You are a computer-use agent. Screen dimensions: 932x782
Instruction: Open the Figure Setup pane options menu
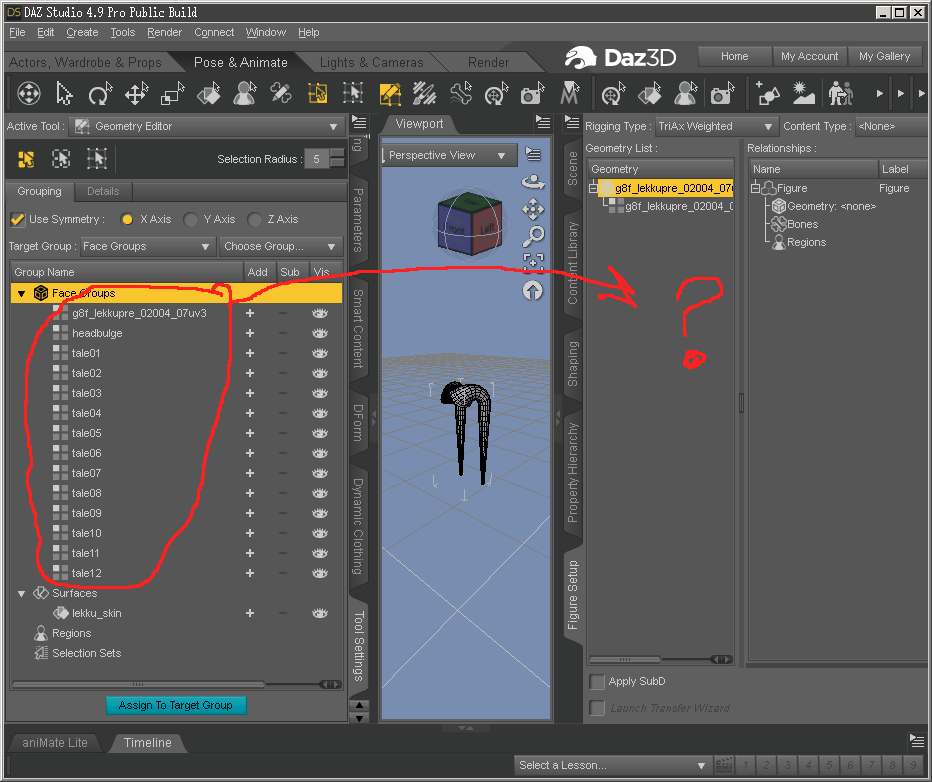click(572, 123)
